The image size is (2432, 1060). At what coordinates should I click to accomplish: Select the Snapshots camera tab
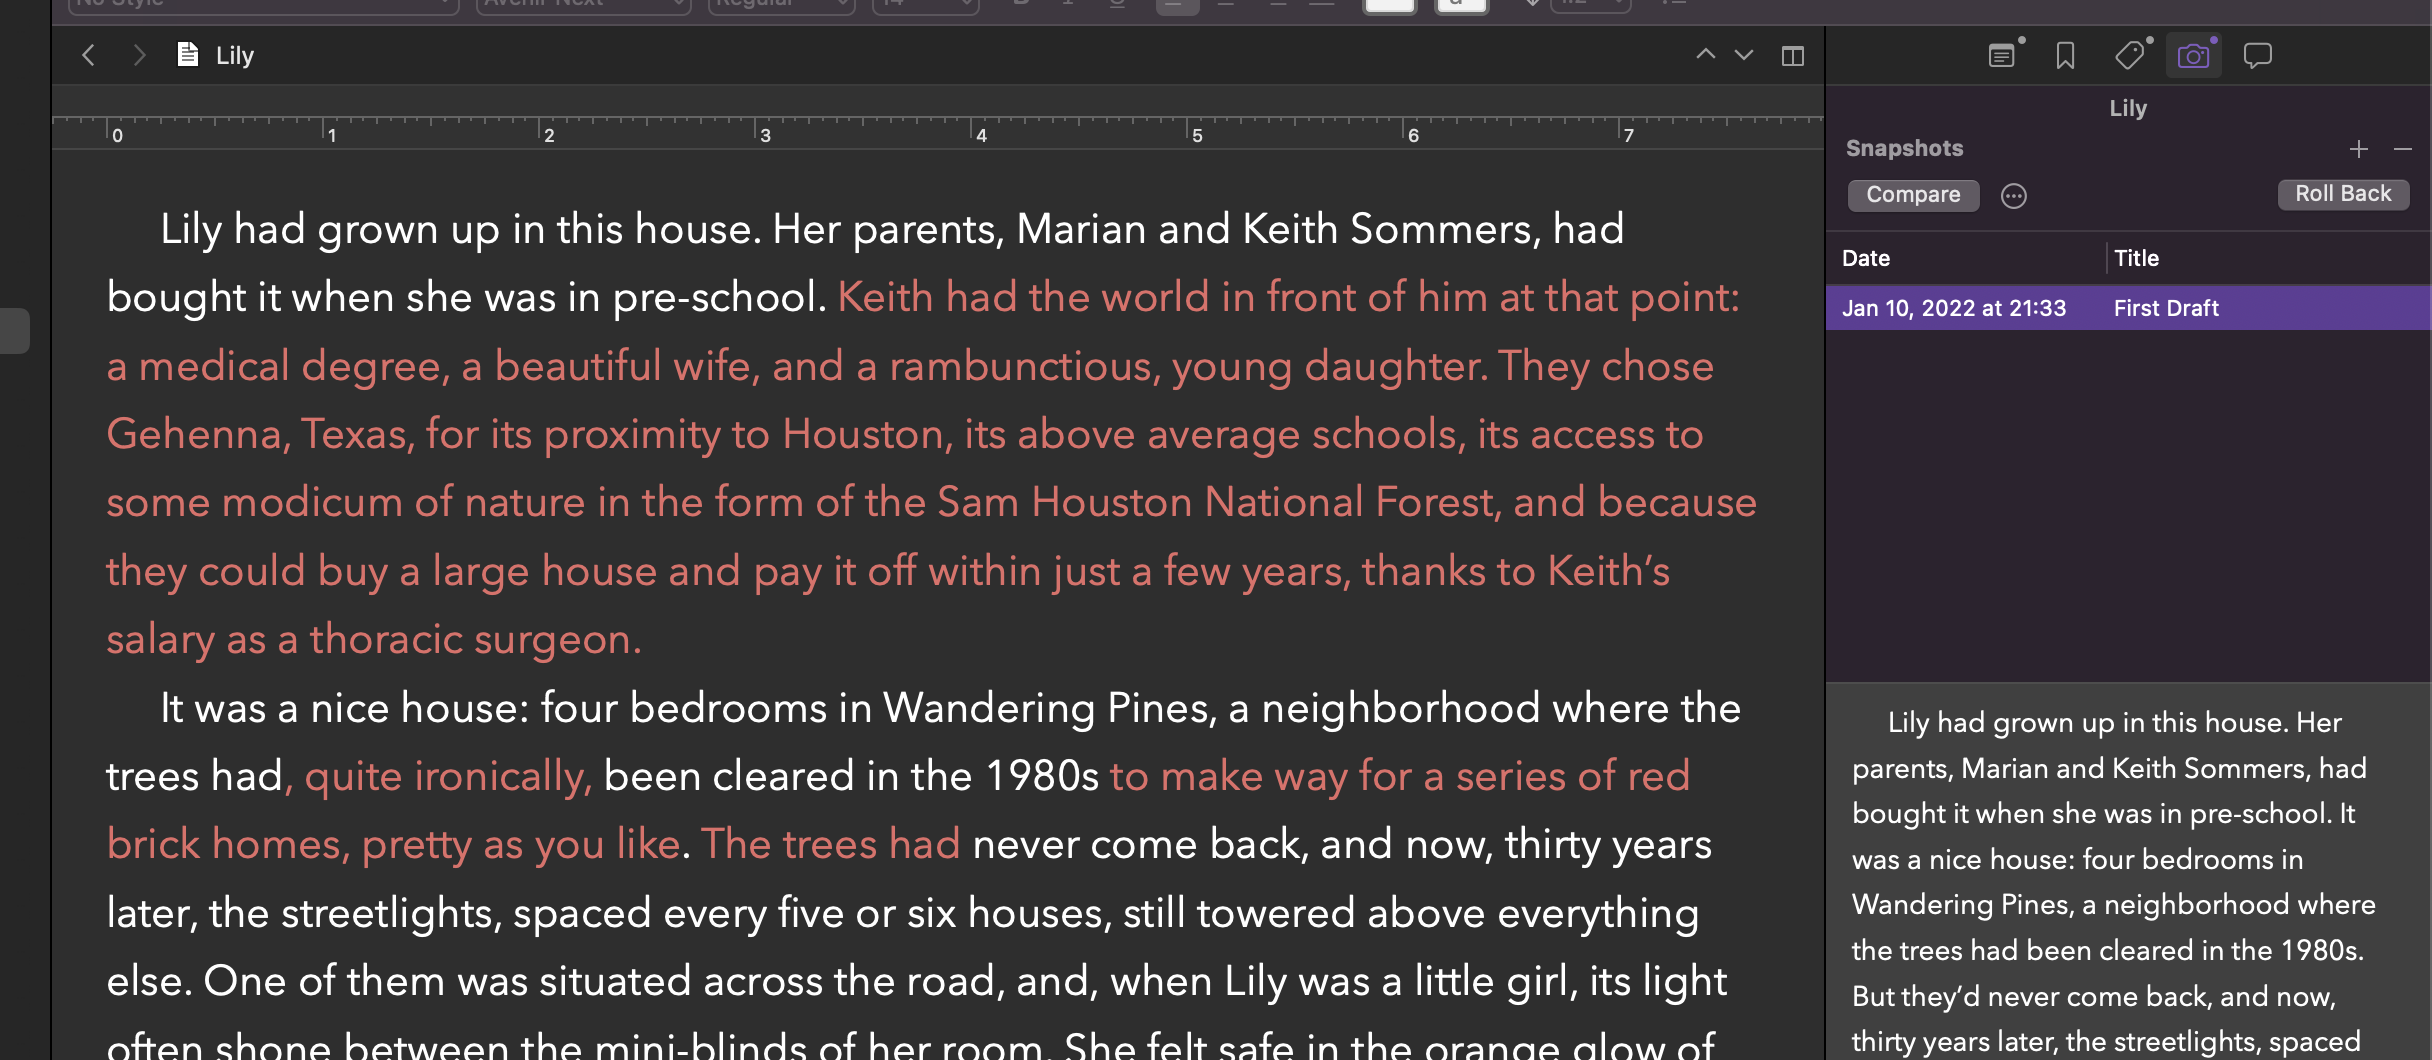point(2193,55)
